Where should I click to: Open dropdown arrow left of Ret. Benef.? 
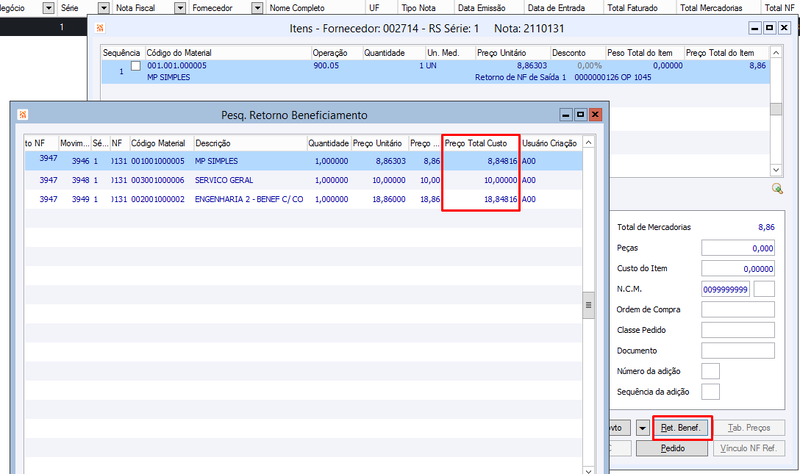click(x=642, y=428)
